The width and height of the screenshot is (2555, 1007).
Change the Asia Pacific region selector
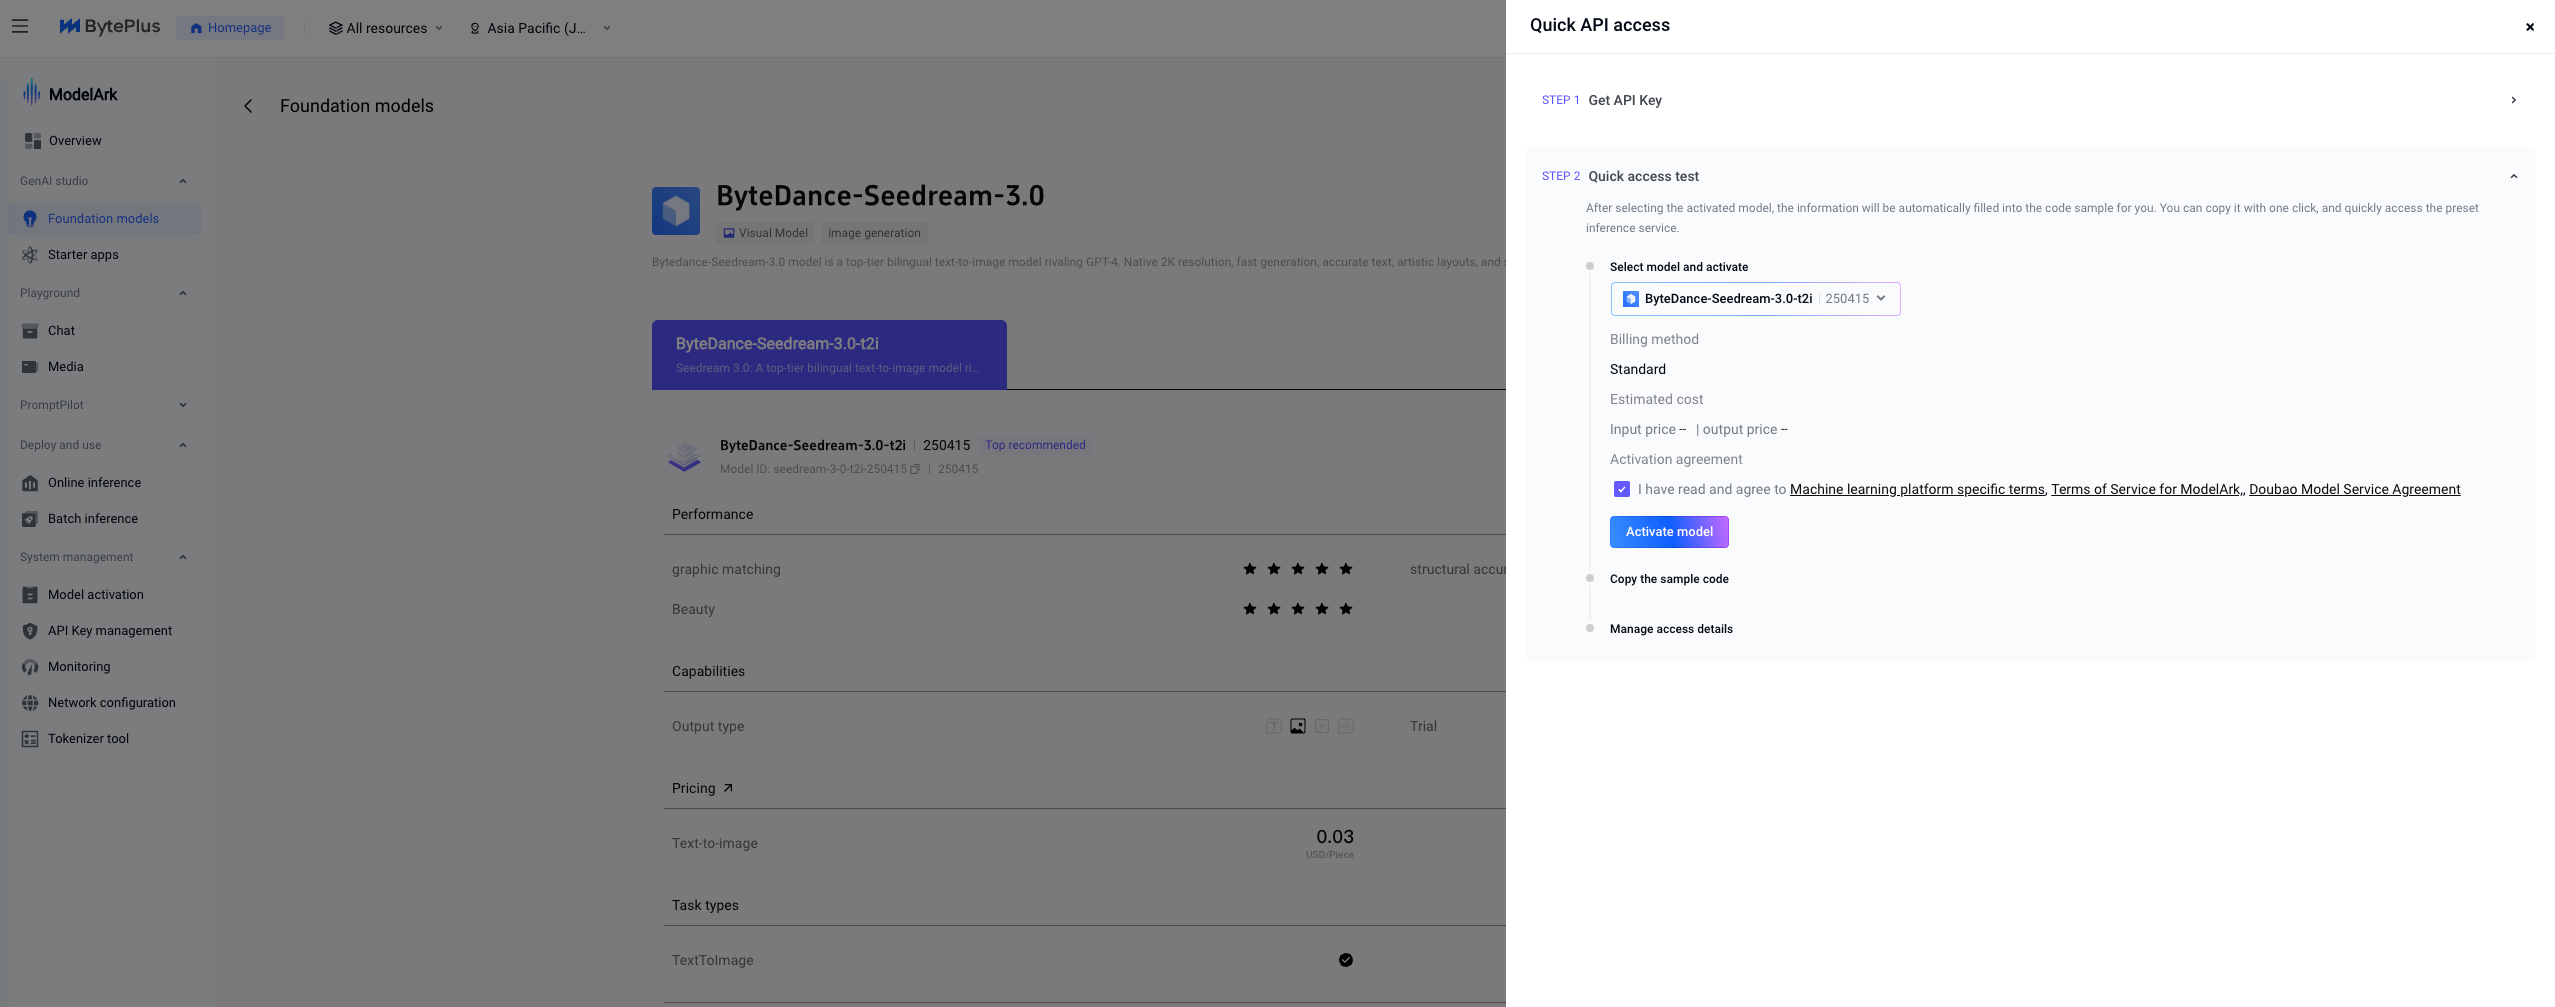pyautogui.click(x=540, y=28)
